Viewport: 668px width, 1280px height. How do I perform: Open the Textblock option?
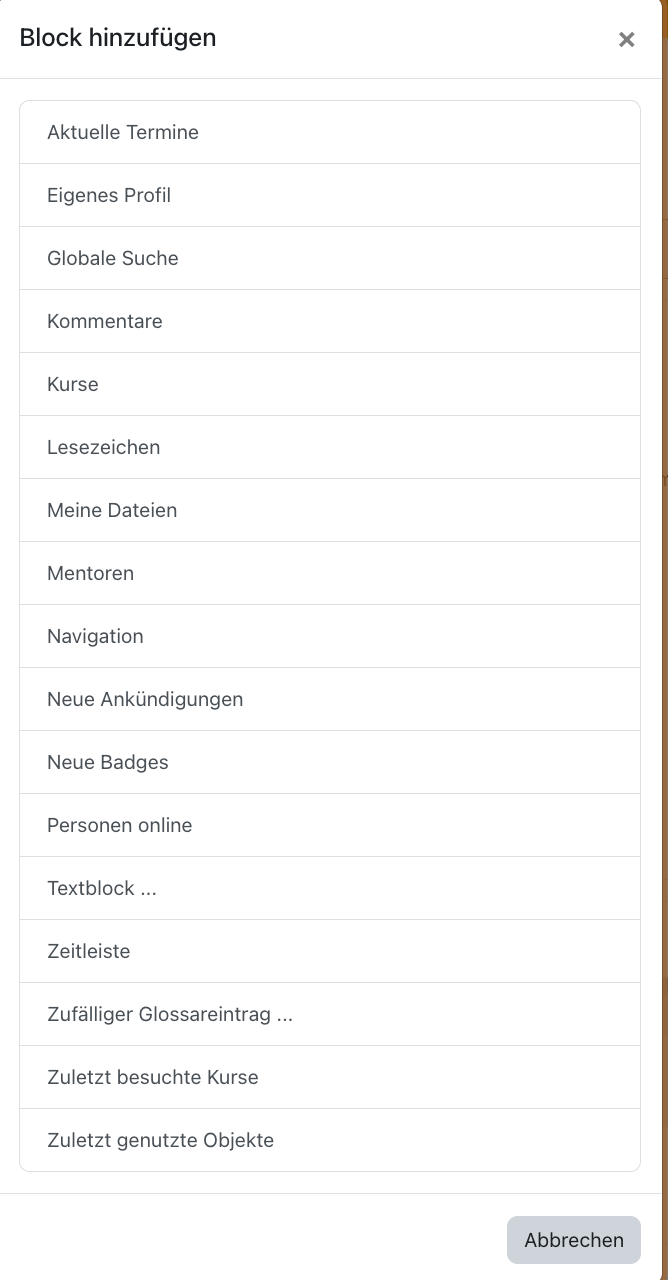coord(330,888)
